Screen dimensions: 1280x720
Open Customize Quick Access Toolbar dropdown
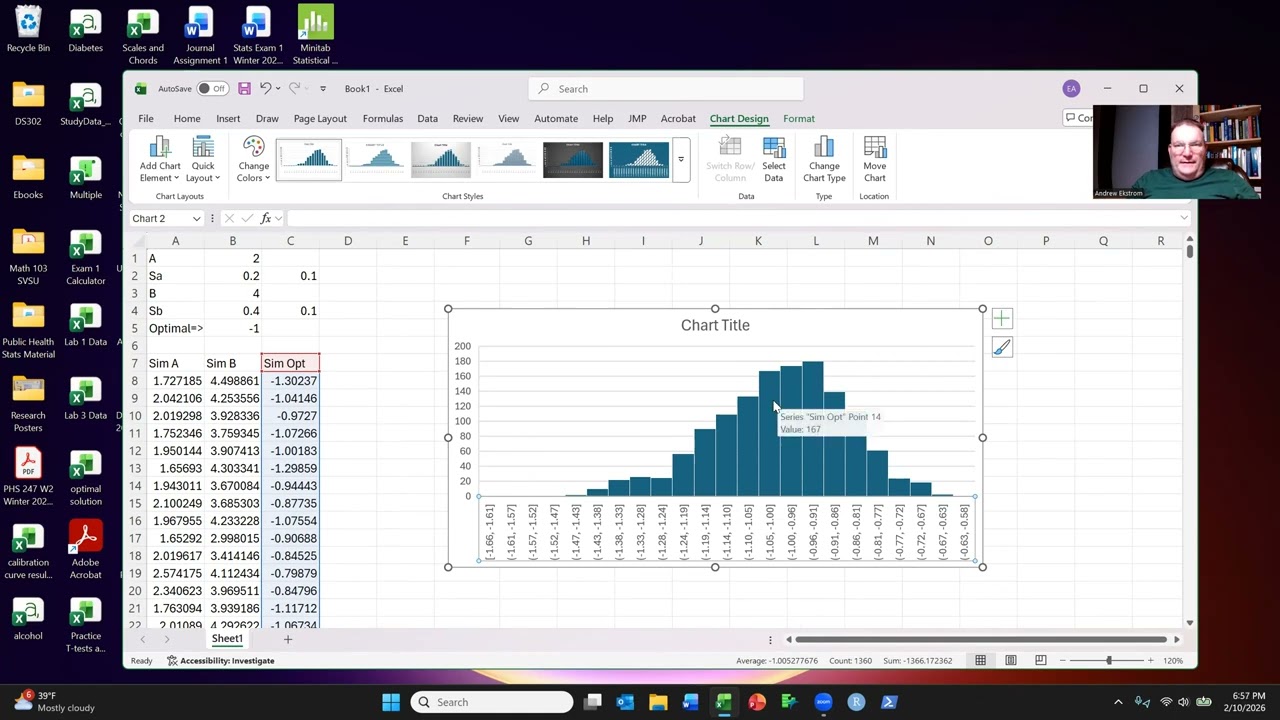click(322, 89)
